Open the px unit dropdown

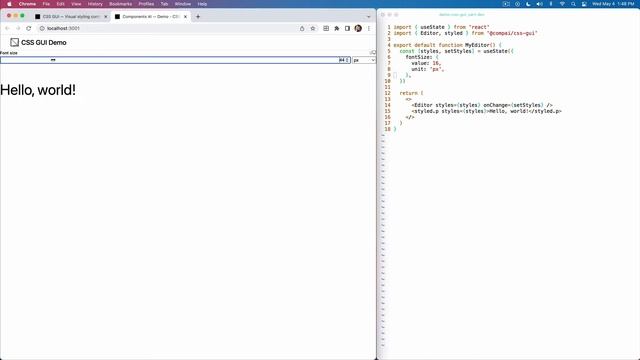pos(364,60)
